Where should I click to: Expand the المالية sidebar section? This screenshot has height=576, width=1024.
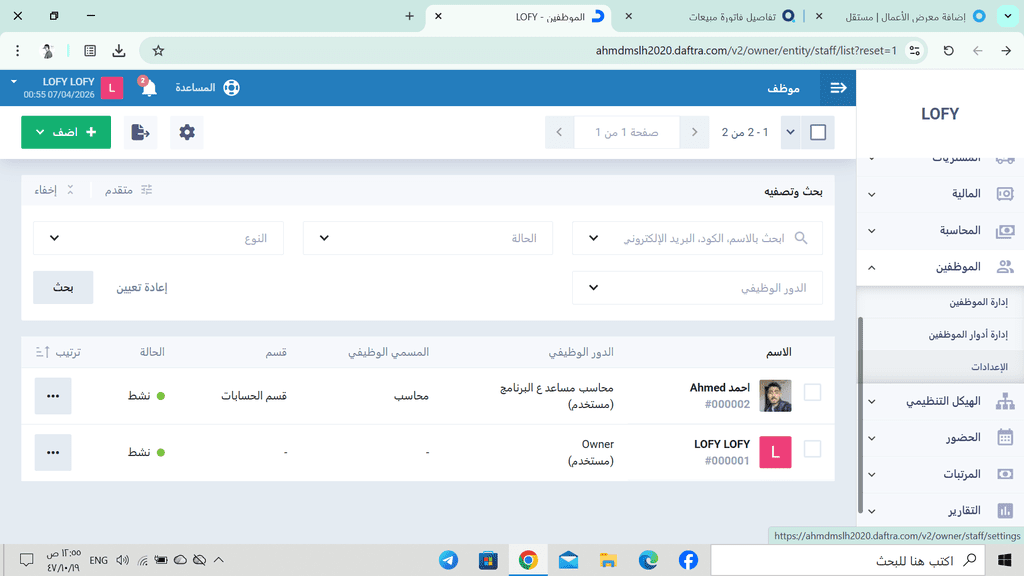tap(872, 194)
